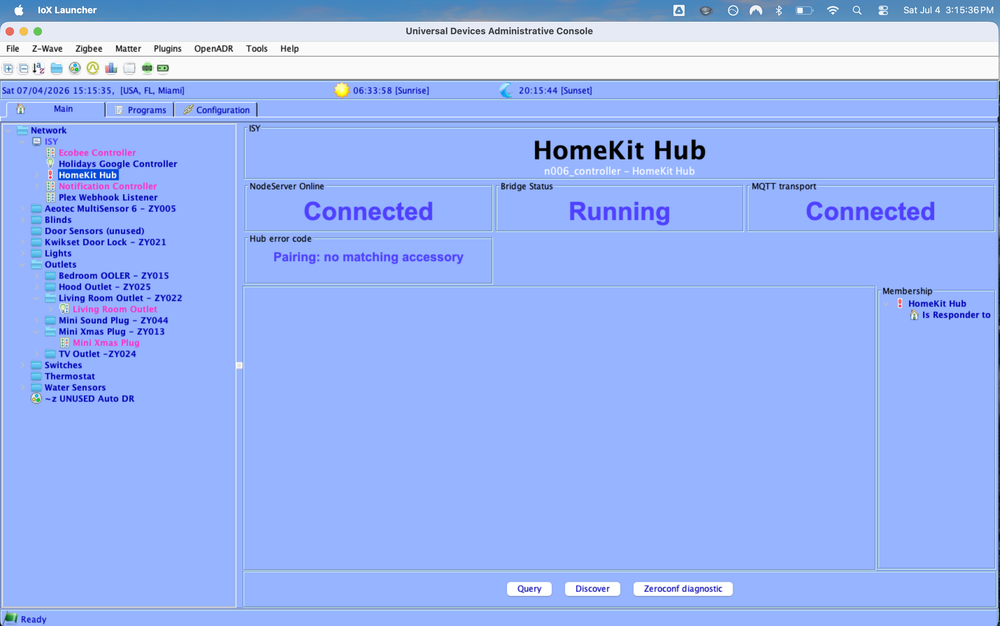Switch to the Configuration tab

coord(216,110)
